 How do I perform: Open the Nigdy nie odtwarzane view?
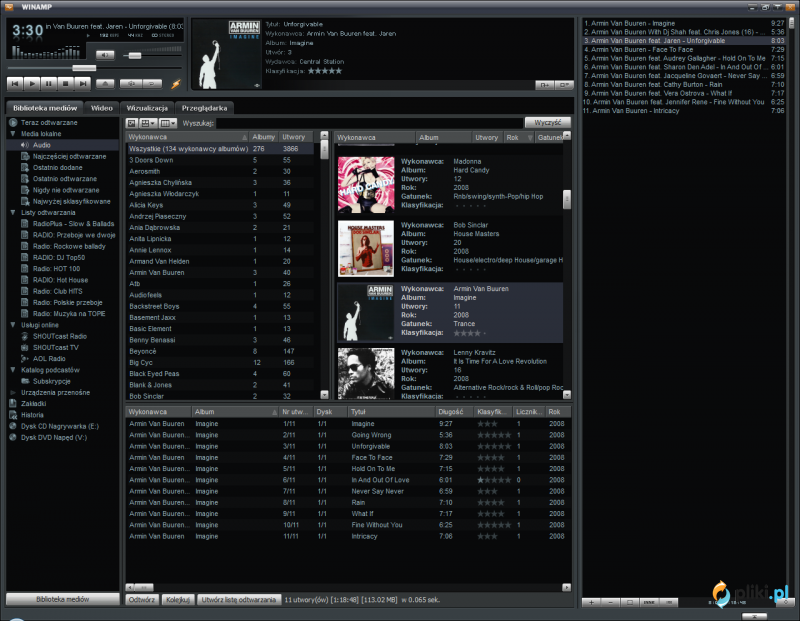66,190
